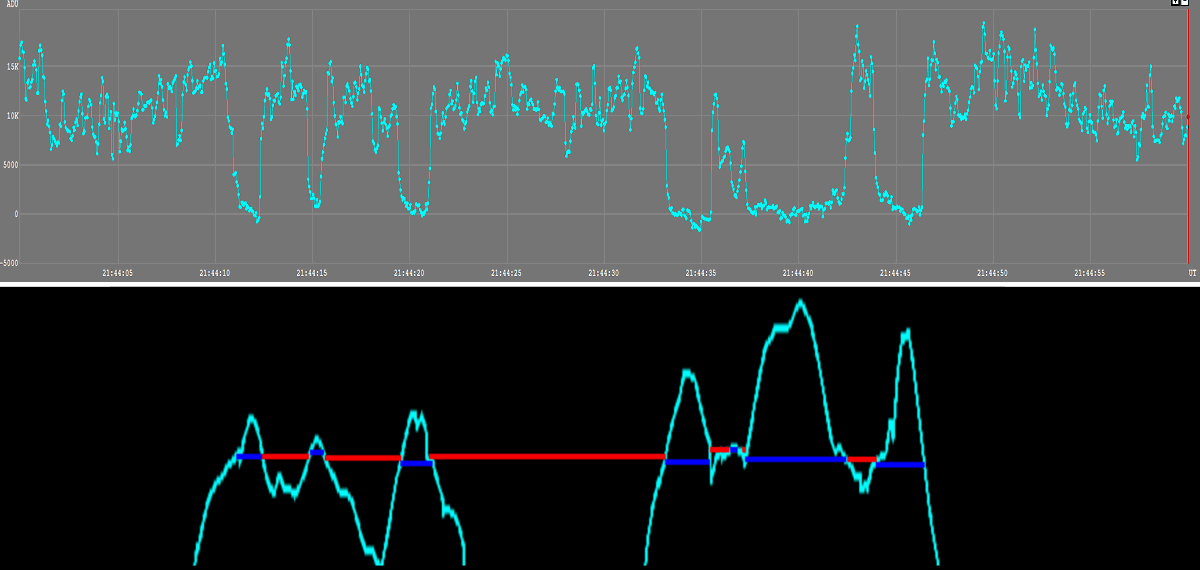Select the 21:44:55 time axis label
1200x570 pixels.
click(1089, 272)
